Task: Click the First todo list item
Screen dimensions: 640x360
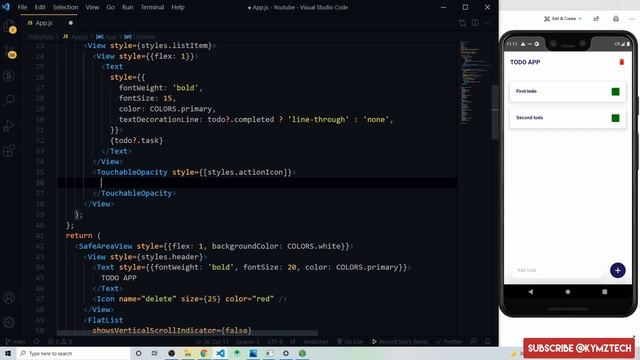Action: pyautogui.click(x=568, y=92)
